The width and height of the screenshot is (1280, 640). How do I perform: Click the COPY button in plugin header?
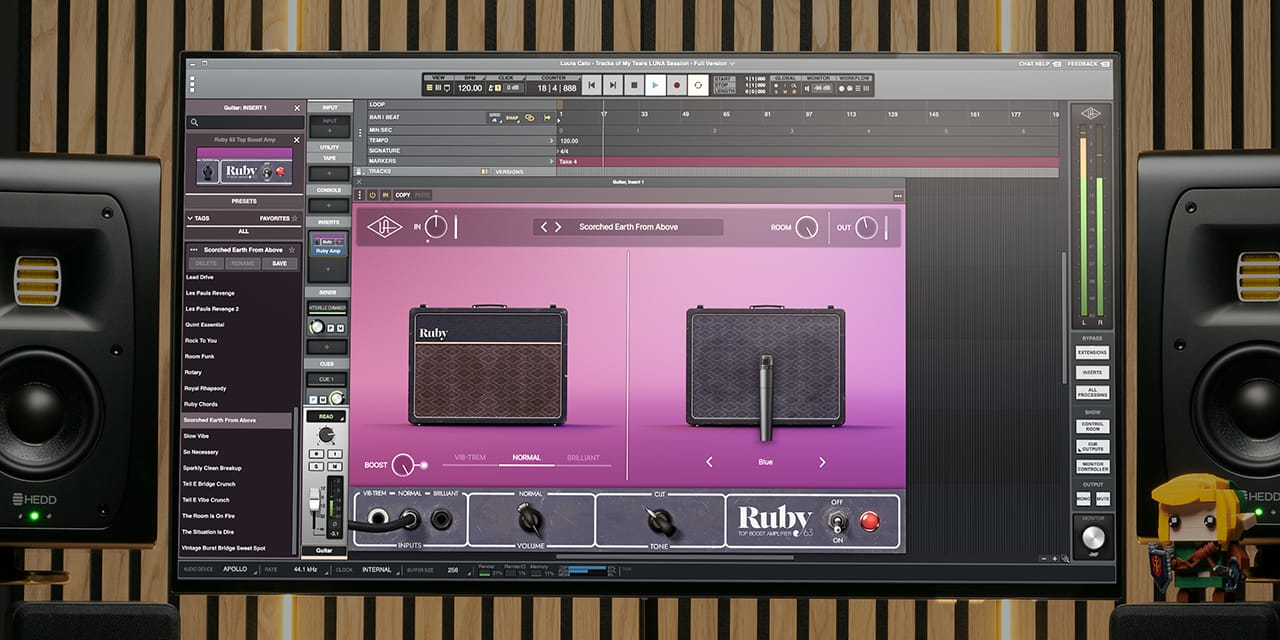[x=402, y=195]
